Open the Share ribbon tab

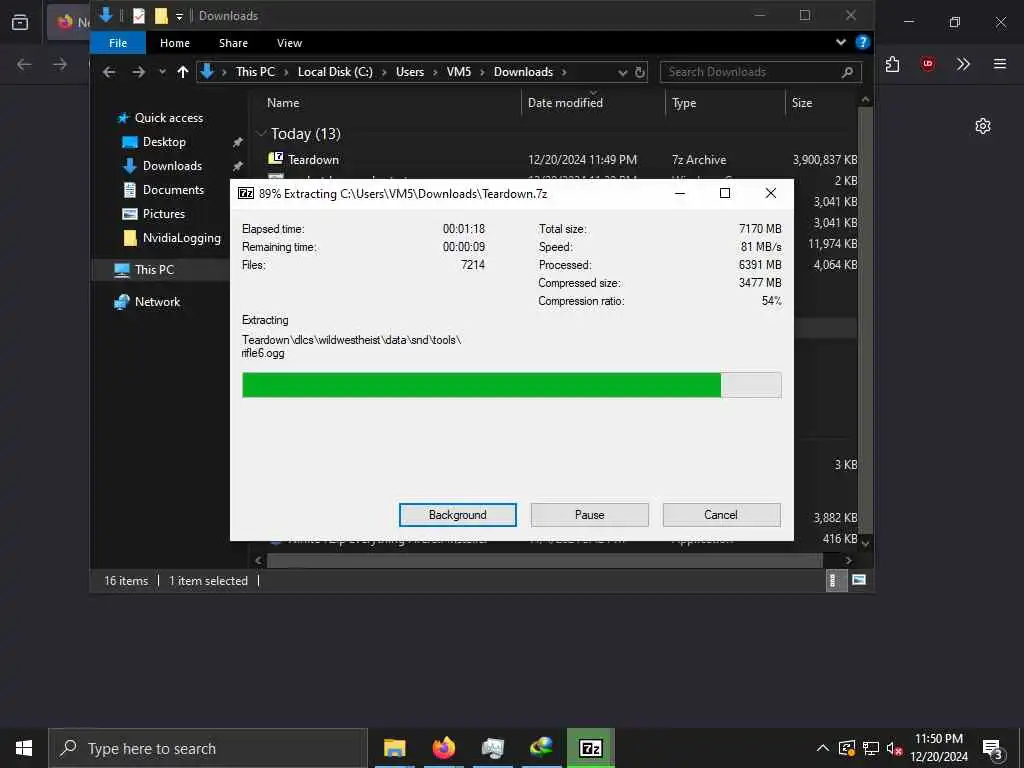tap(233, 43)
